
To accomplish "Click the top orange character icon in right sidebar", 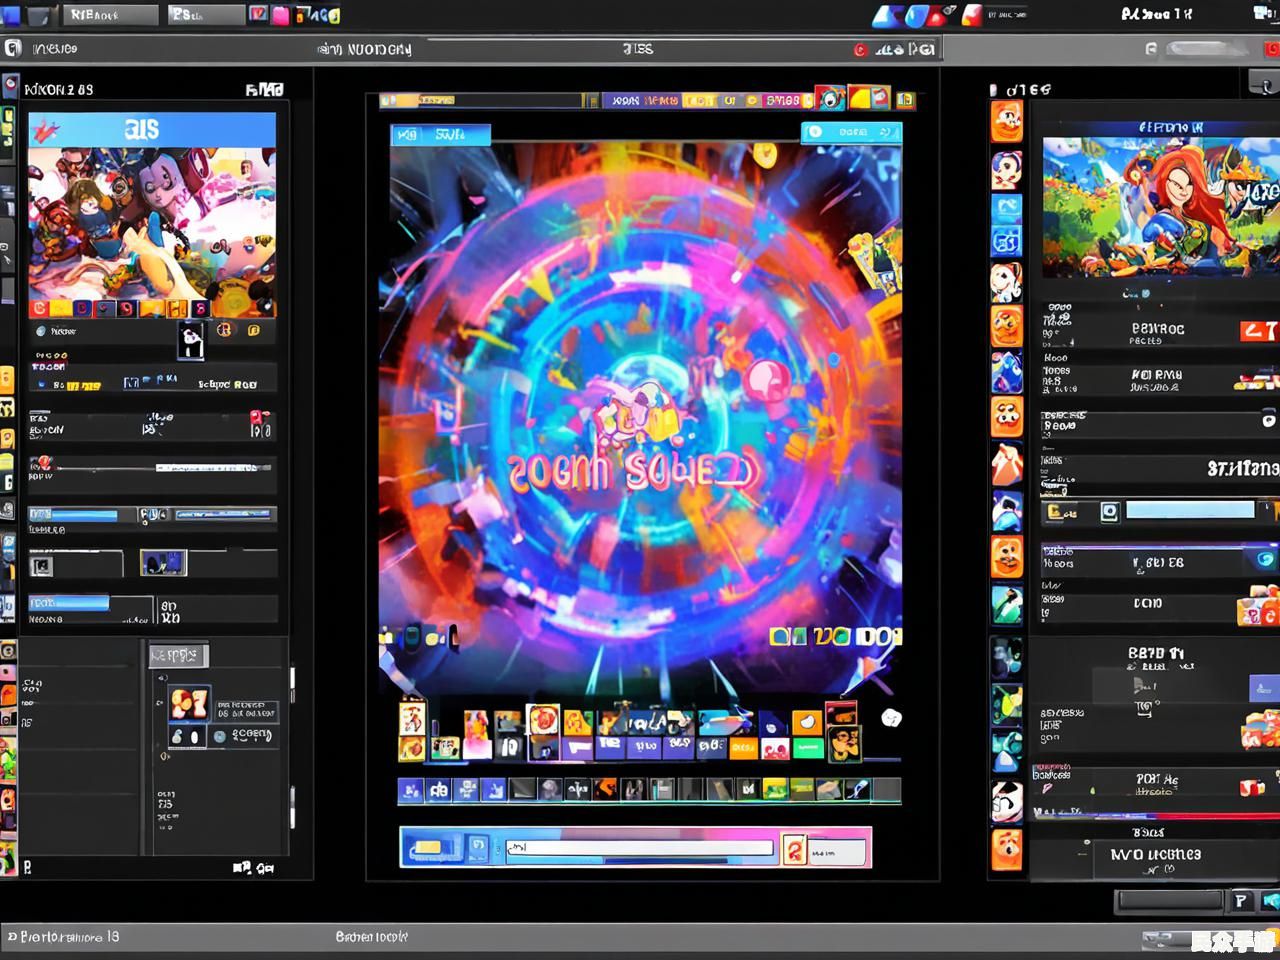I will tap(1007, 122).
